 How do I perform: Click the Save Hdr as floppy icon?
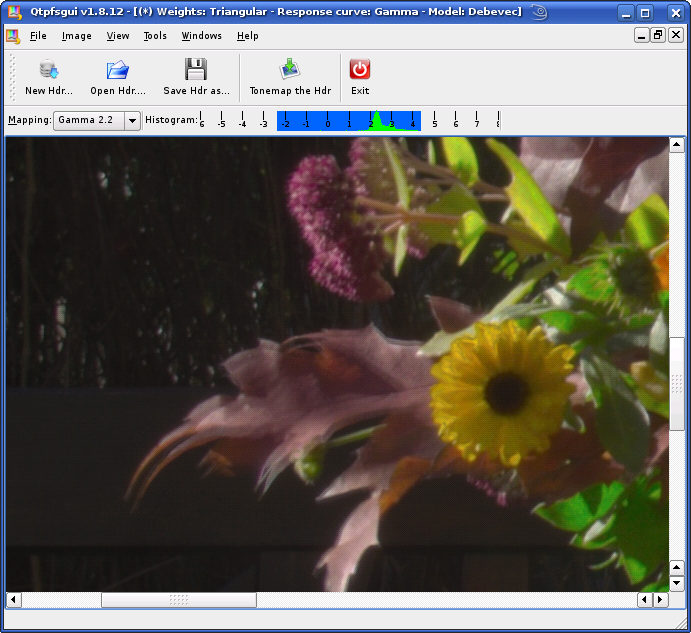pos(196,69)
